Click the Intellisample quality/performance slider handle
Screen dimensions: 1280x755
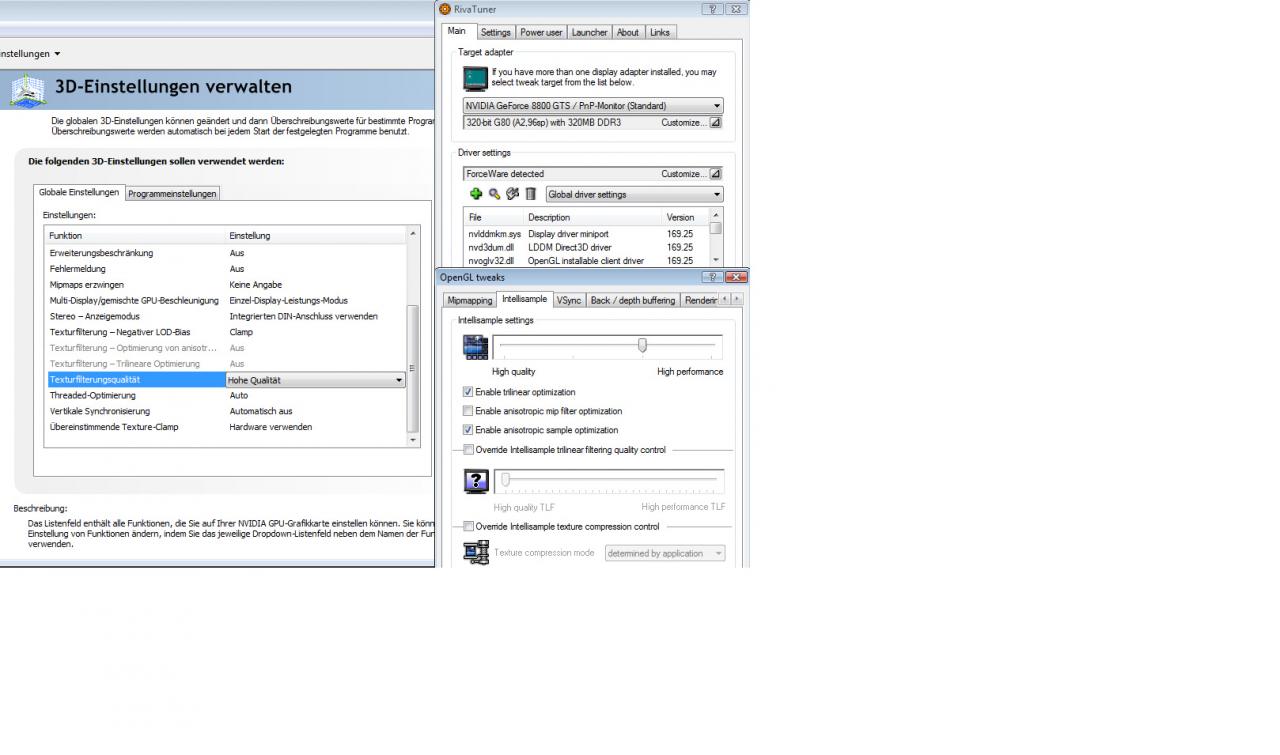point(642,345)
